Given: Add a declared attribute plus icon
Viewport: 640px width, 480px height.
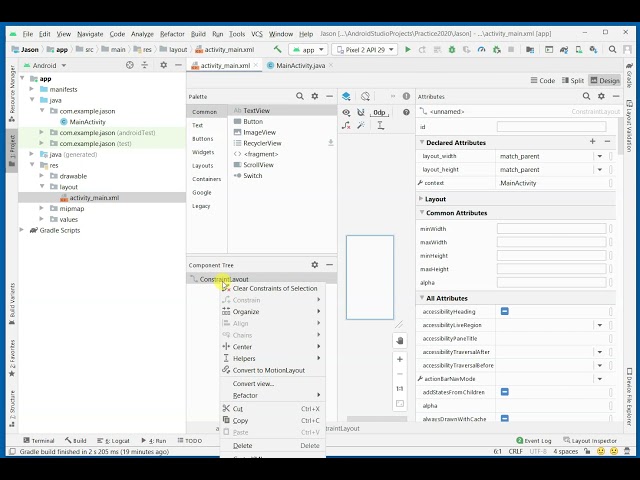Looking at the screenshot, I should pos(593,142).
